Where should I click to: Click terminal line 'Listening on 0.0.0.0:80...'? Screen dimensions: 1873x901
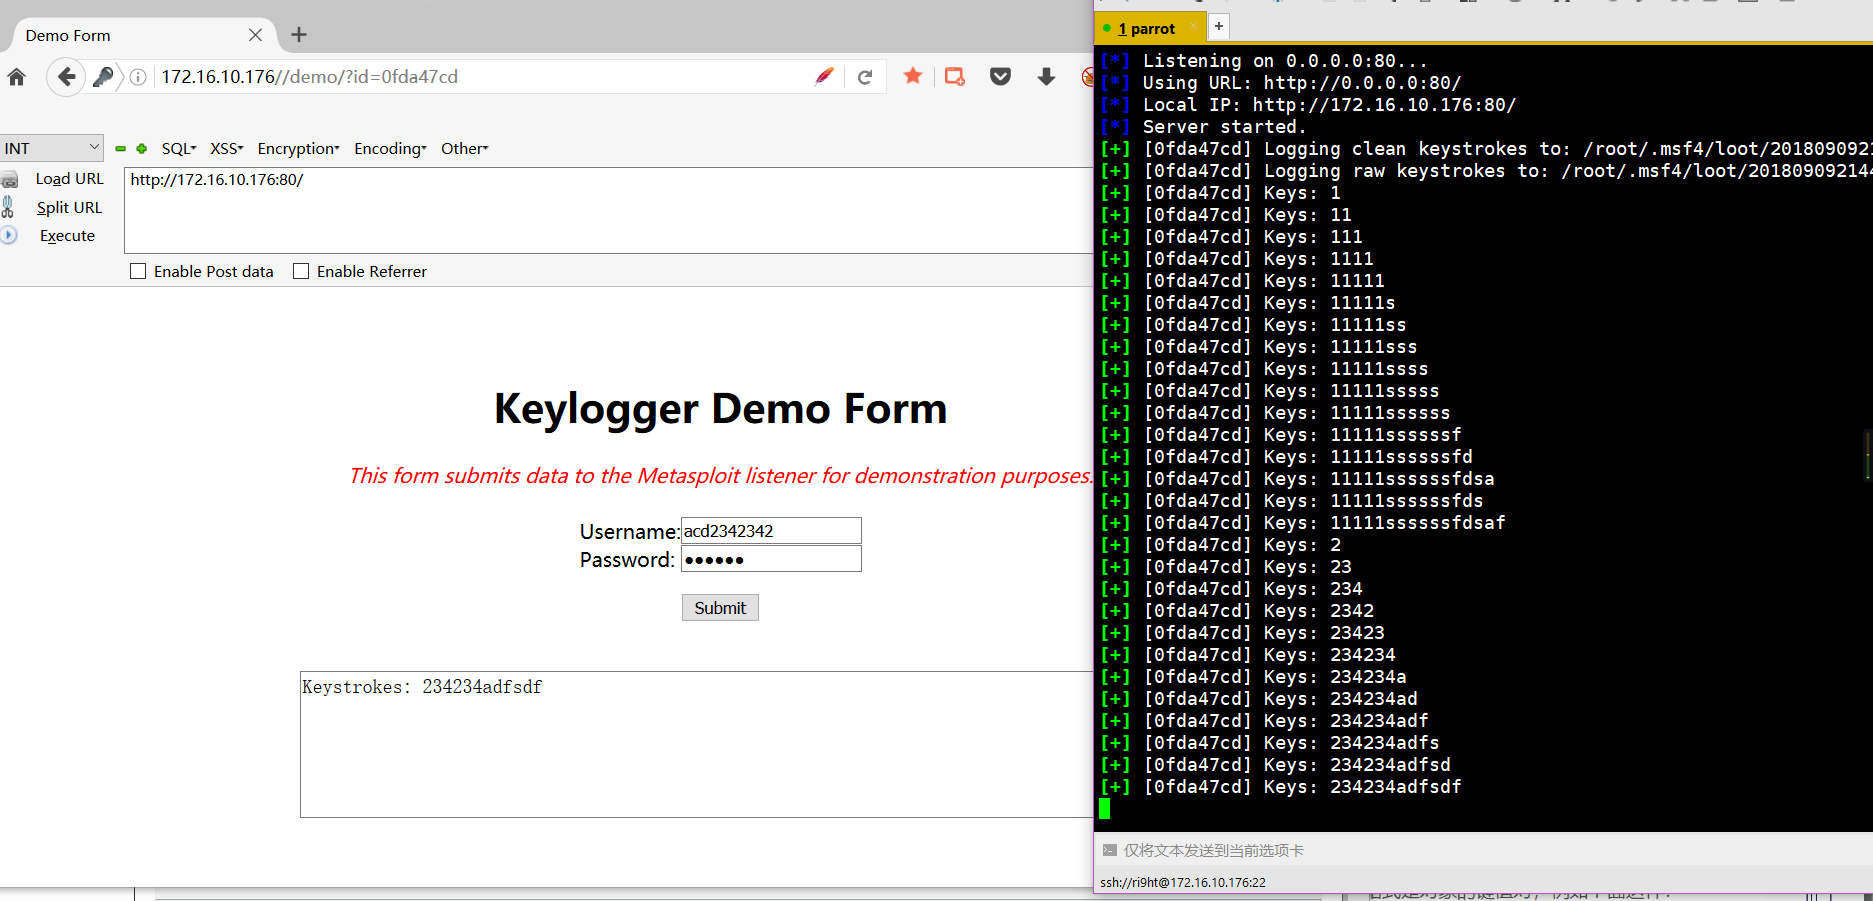[x=1285, y=61]
